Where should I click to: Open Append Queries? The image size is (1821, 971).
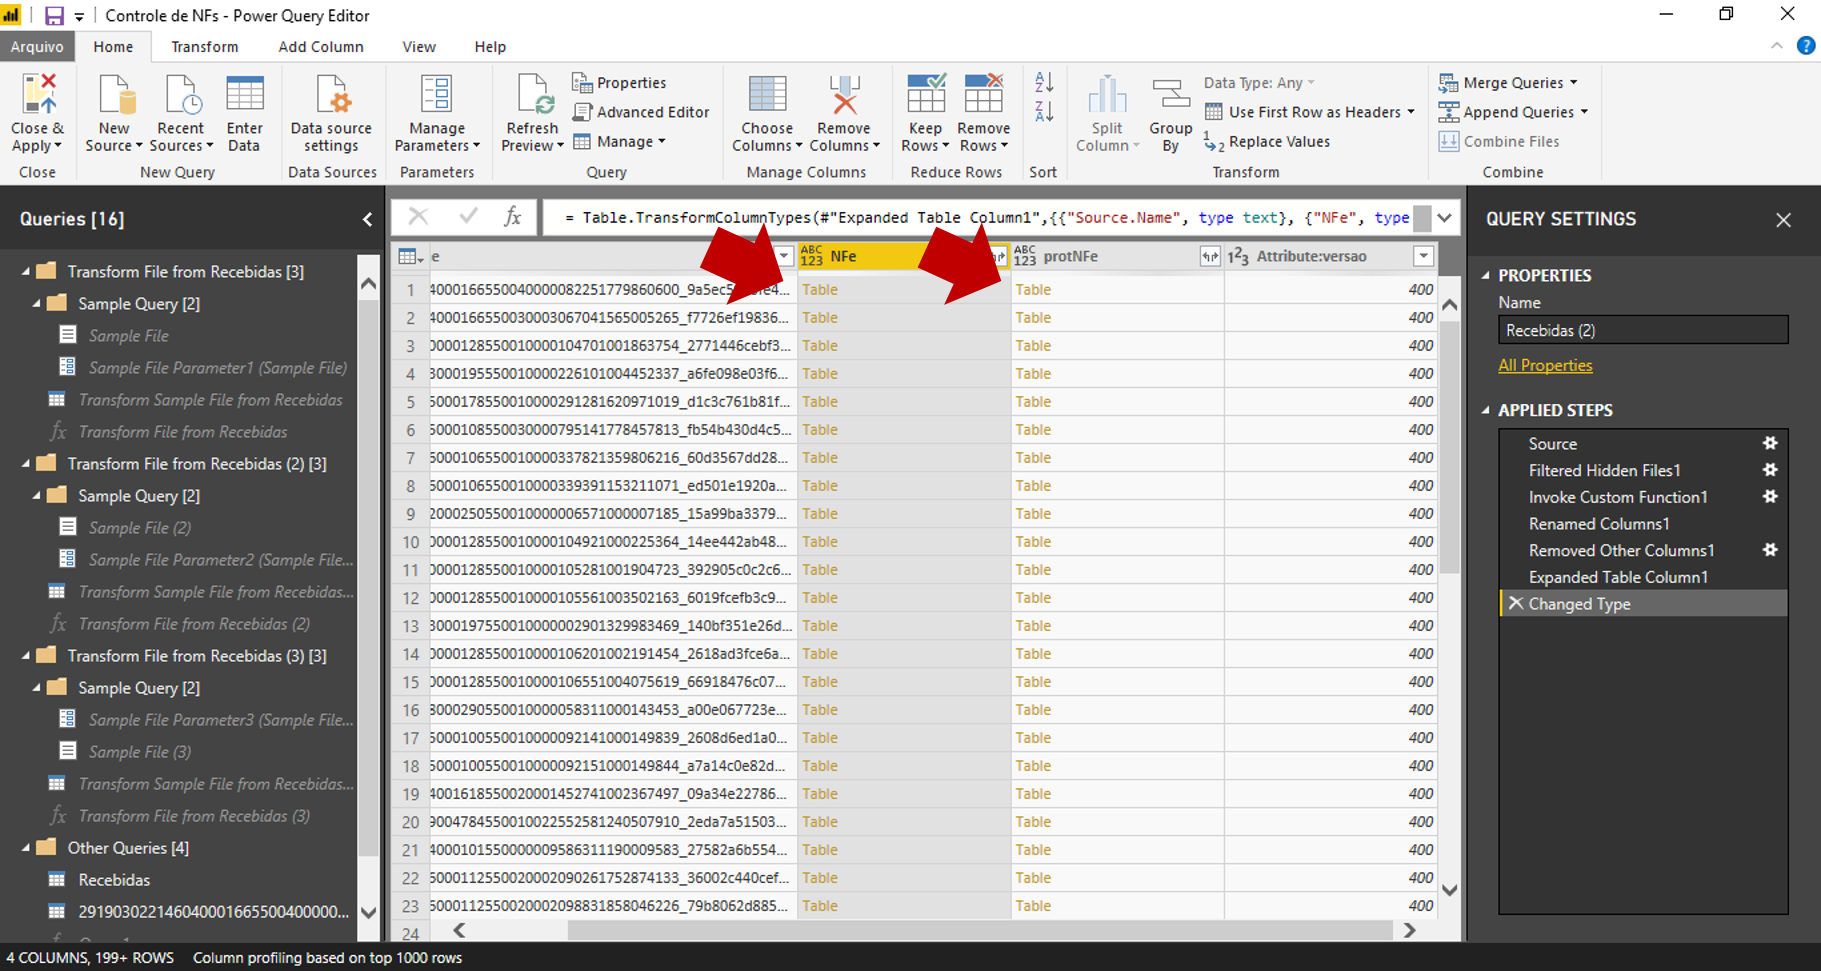[1513, 112]
